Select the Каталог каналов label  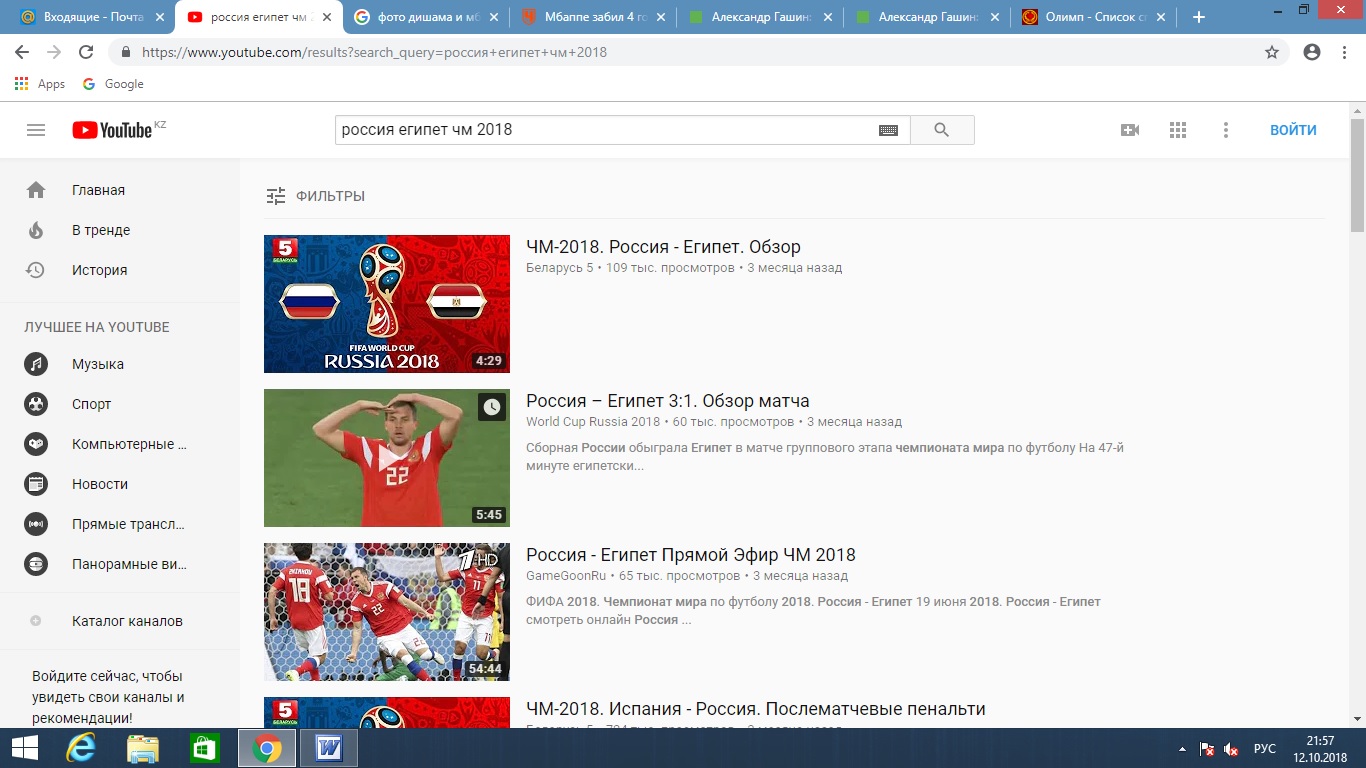127,621
